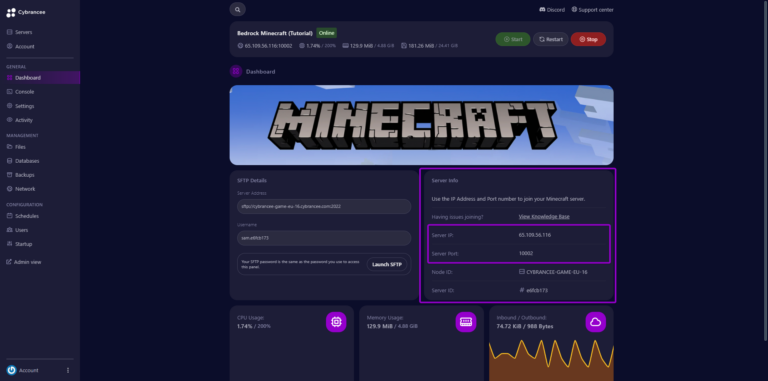The height and width of the screenshot is (381, 768).
Task: Open the Support center link
Action: click(592, 10)
